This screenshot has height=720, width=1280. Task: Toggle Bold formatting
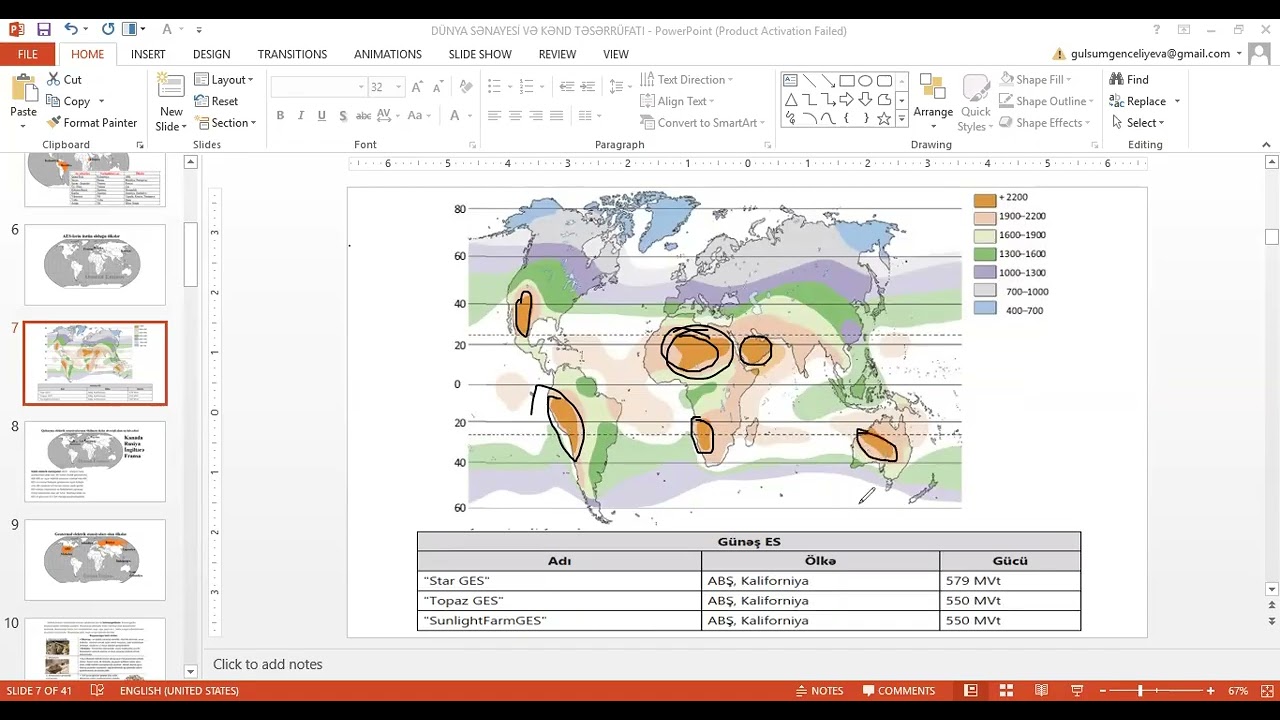pyautogui.click(x=280, y=116)
